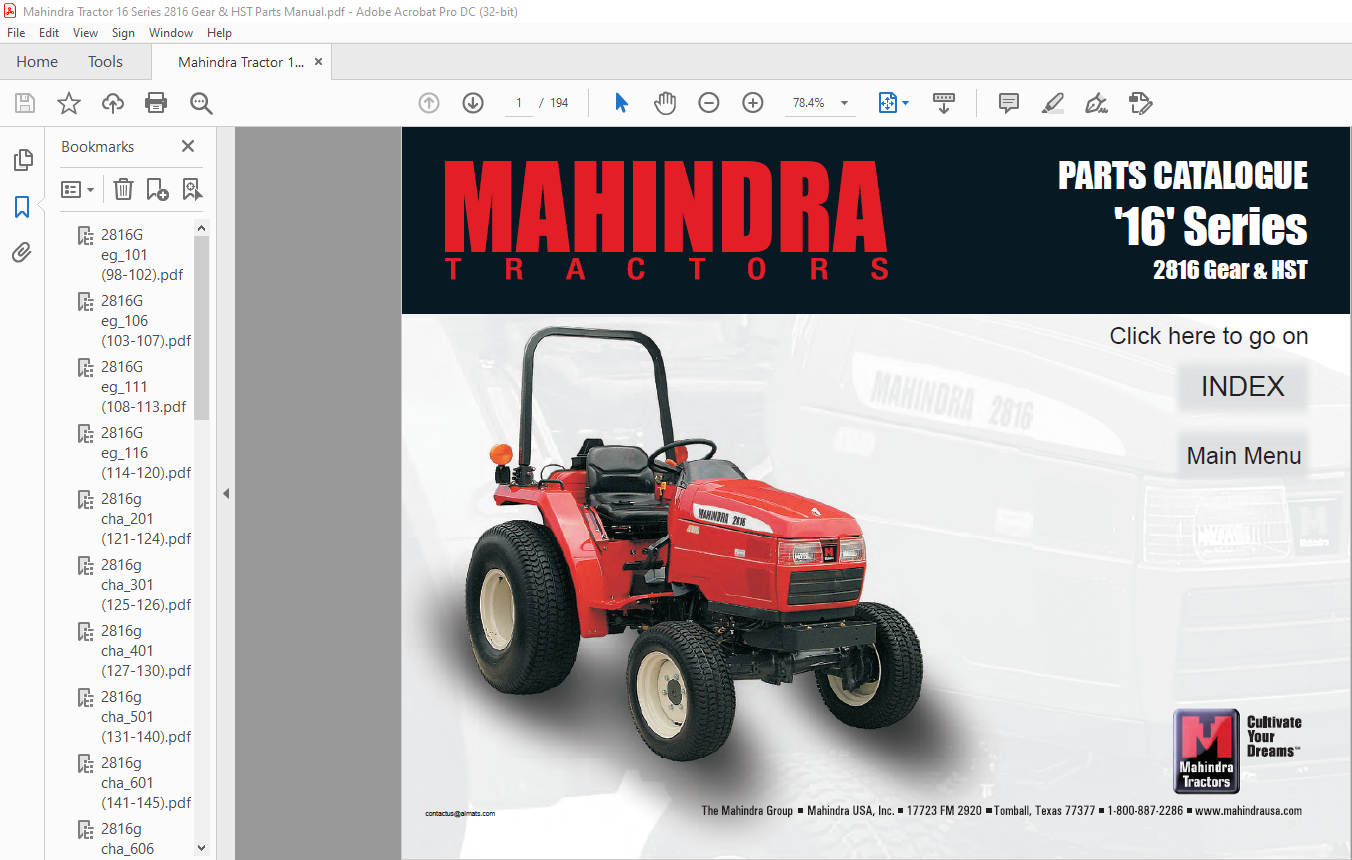Click the upload to cloud icon

tap(113, 103)
